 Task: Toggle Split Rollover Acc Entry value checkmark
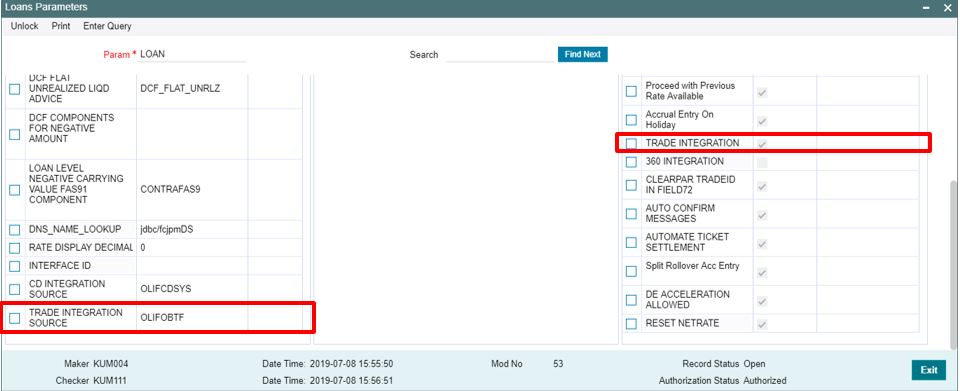pyautogui.click(x=762, y=272)
